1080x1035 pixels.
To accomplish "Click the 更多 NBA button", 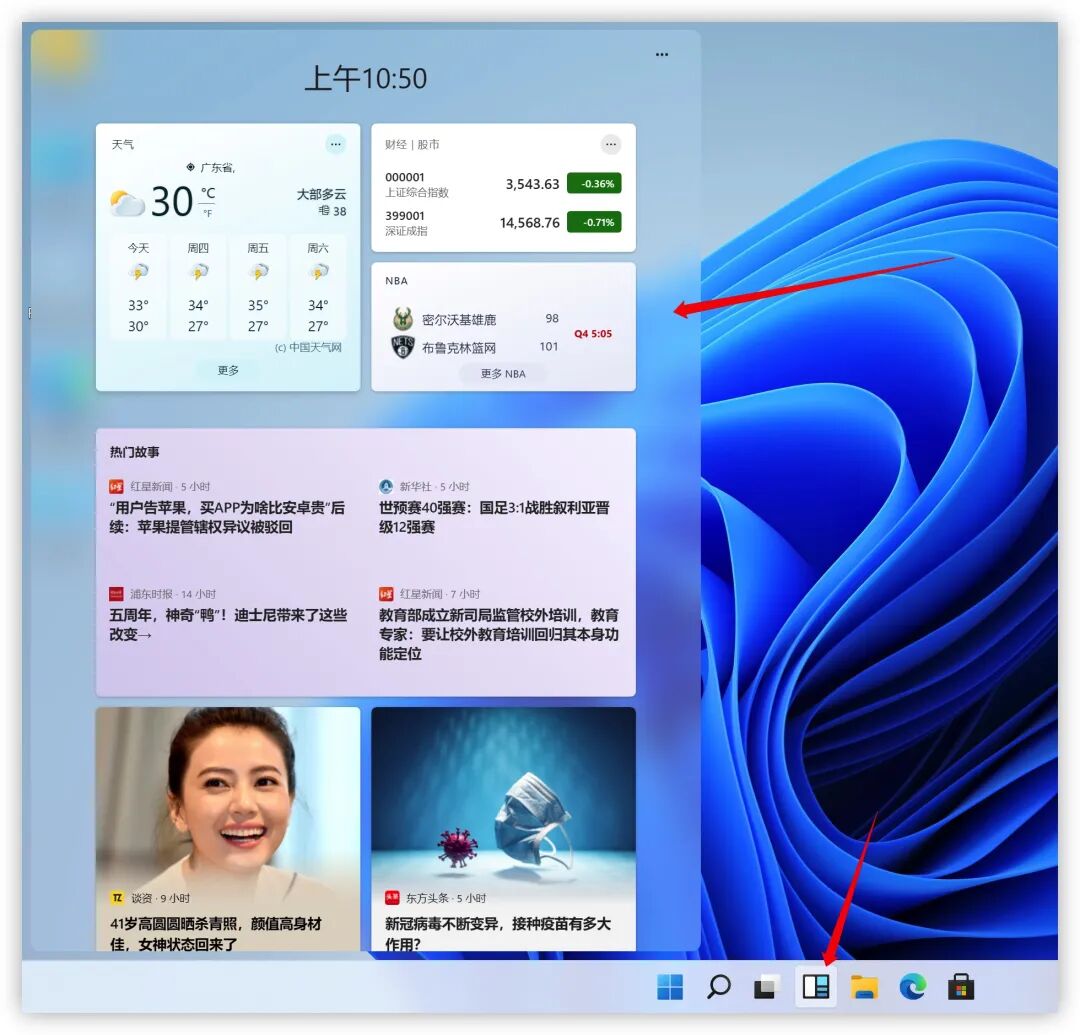I will pos(503,372).
